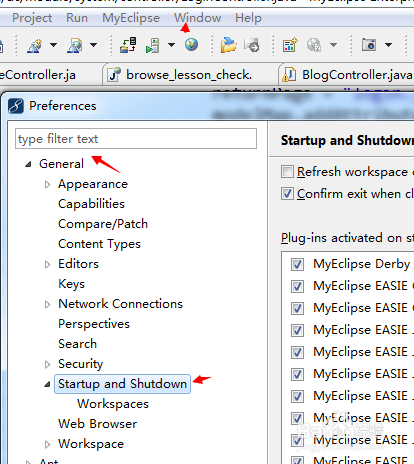414x464 pixels.
Task: Select Compare/Patch in the preferences tree
Action: tap(103, 224)
